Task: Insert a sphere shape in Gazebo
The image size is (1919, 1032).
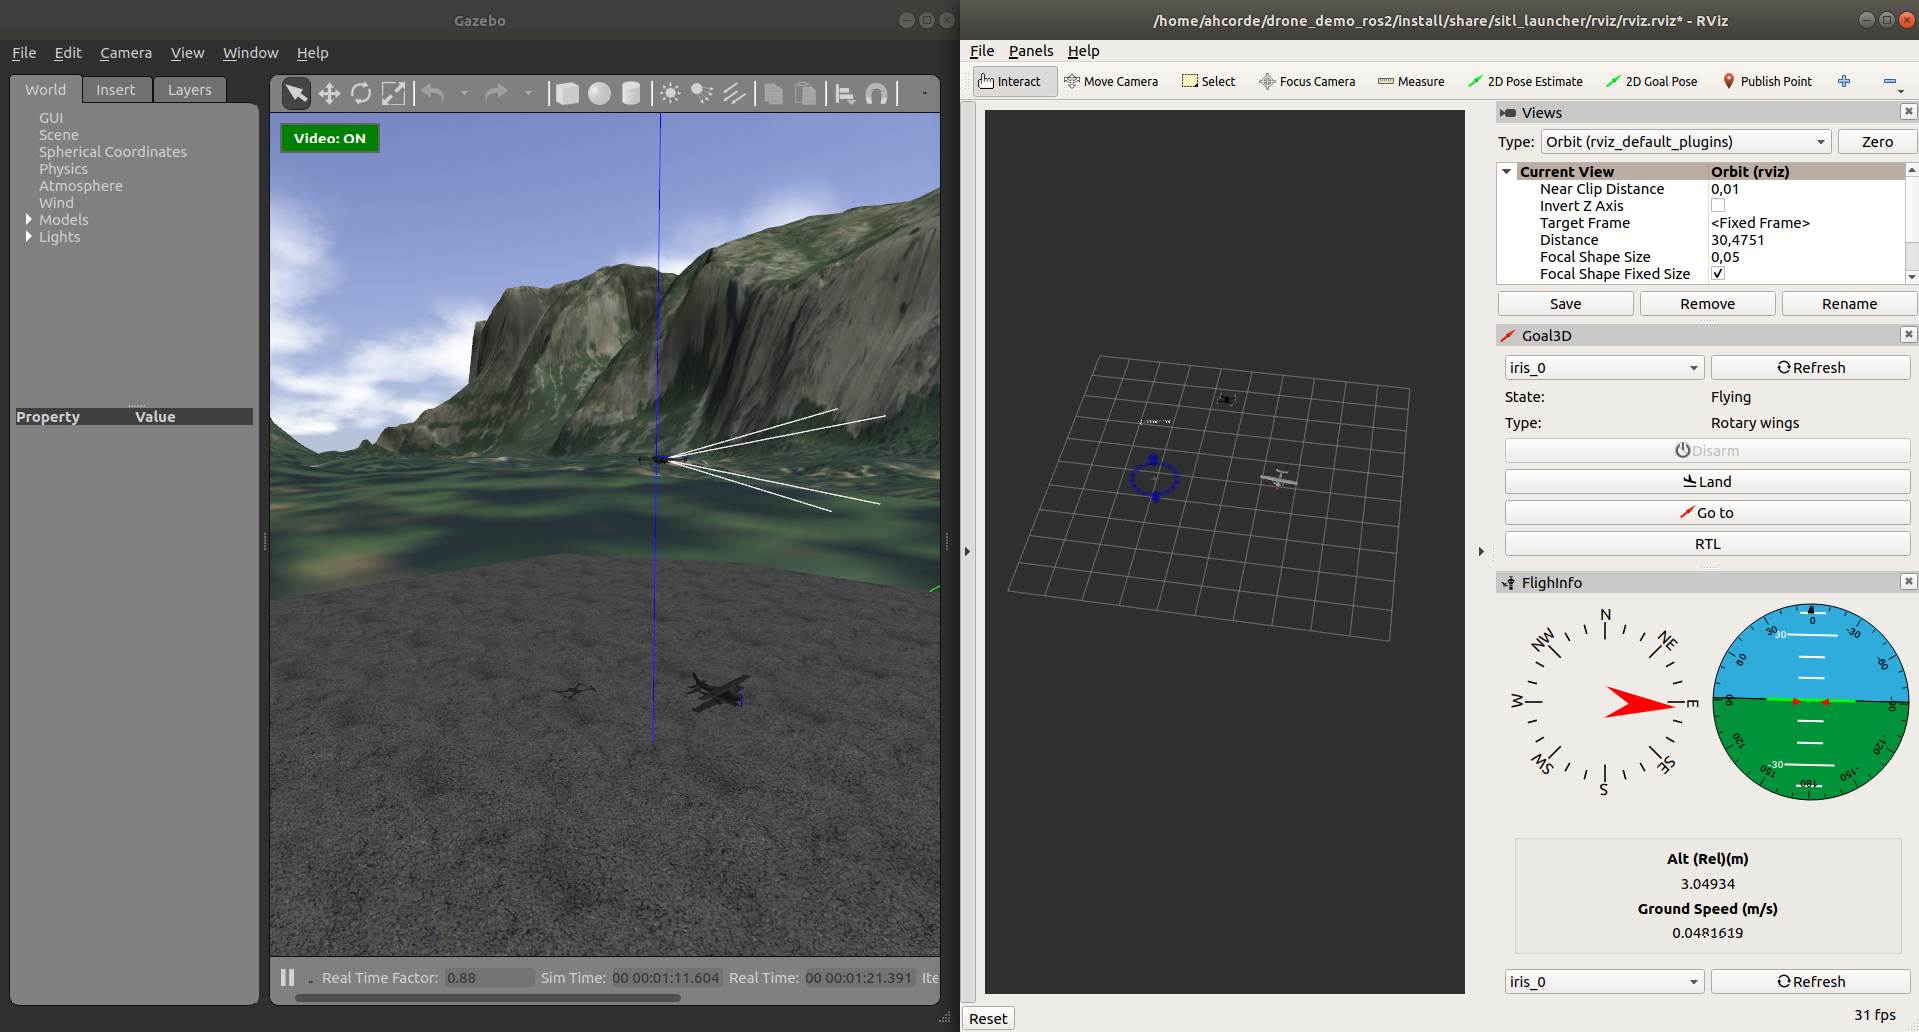Action: pyautogui.click(x=599, y=93)
